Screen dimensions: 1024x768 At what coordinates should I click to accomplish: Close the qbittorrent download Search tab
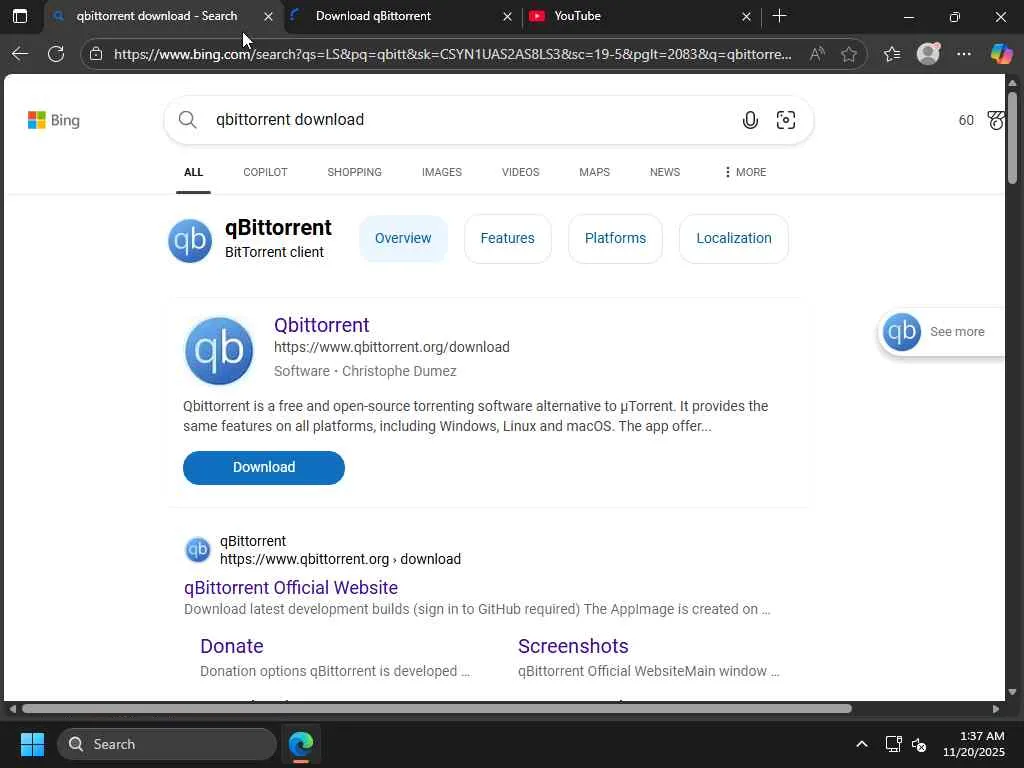(268, 16)
